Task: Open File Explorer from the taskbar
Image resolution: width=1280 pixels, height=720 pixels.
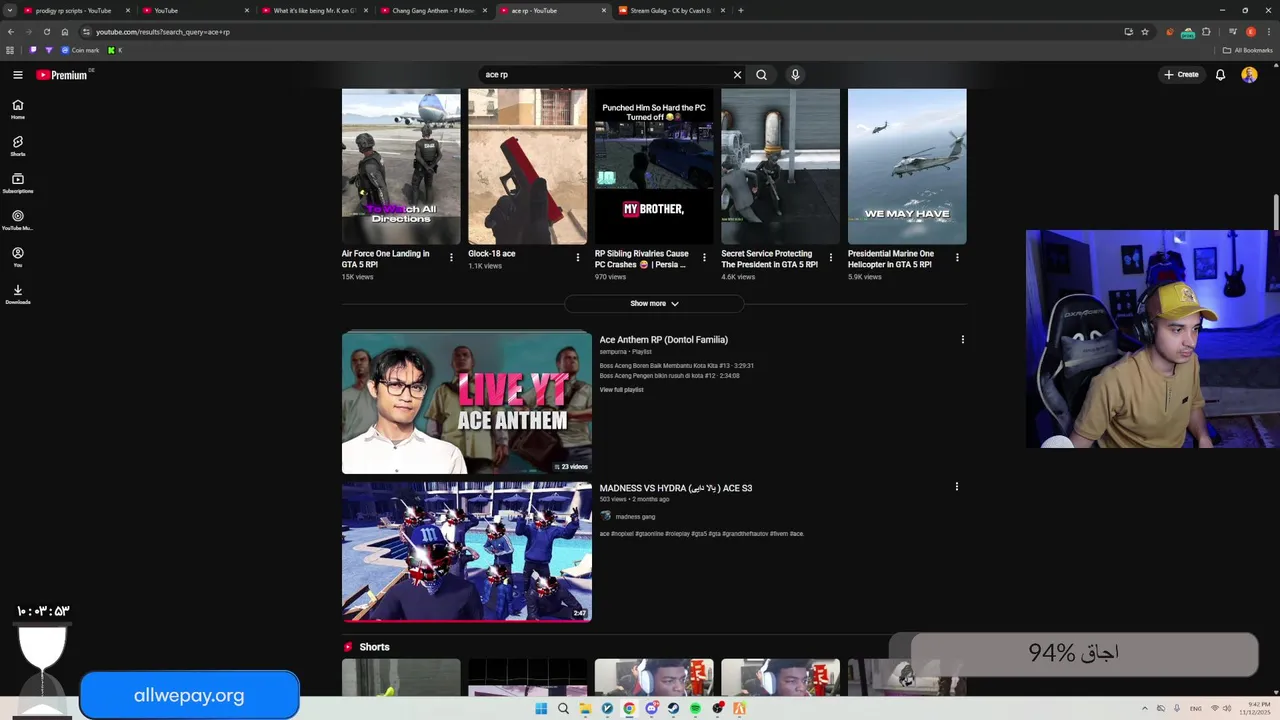Action: point(585,708)
